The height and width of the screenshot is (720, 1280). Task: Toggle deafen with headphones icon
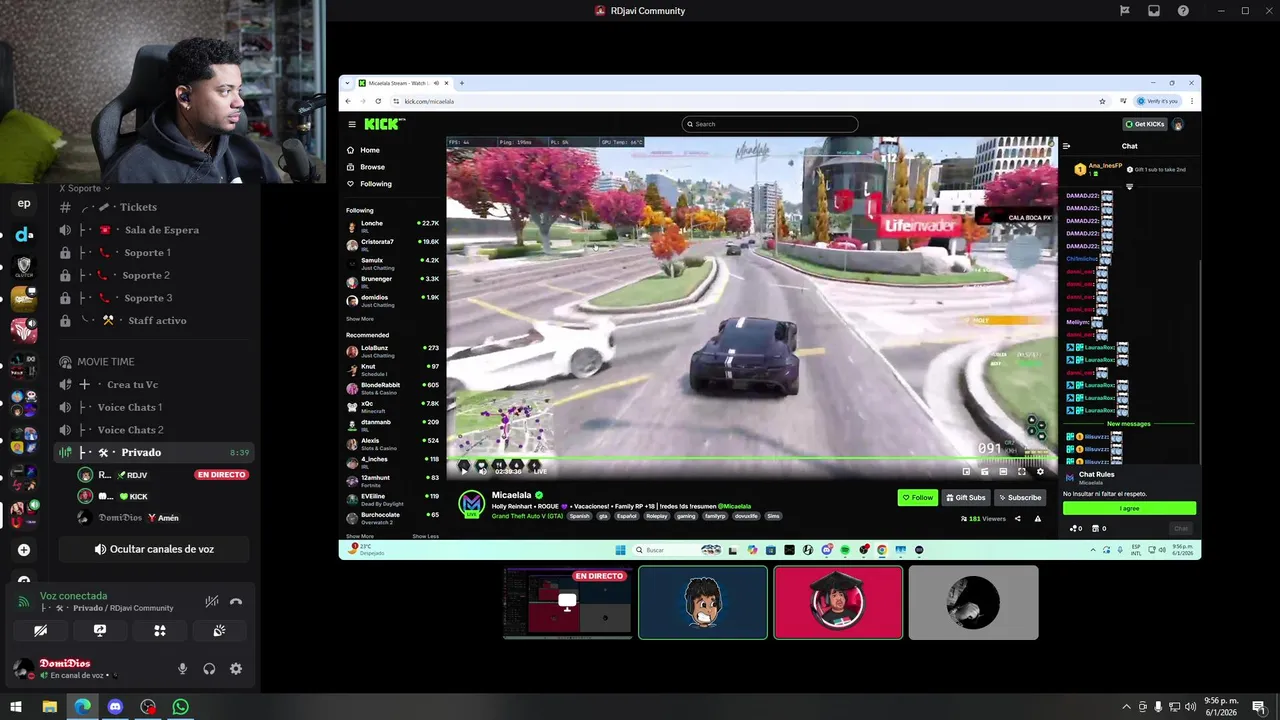click(209, 669)
